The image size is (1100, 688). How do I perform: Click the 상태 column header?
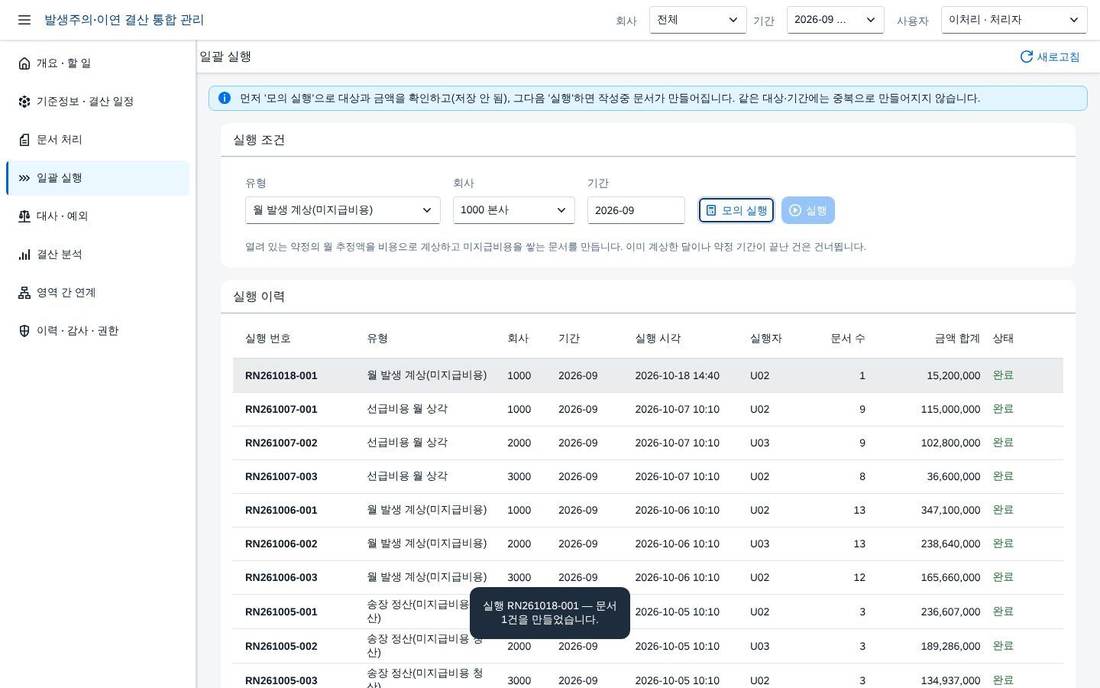click(1002, 339)
